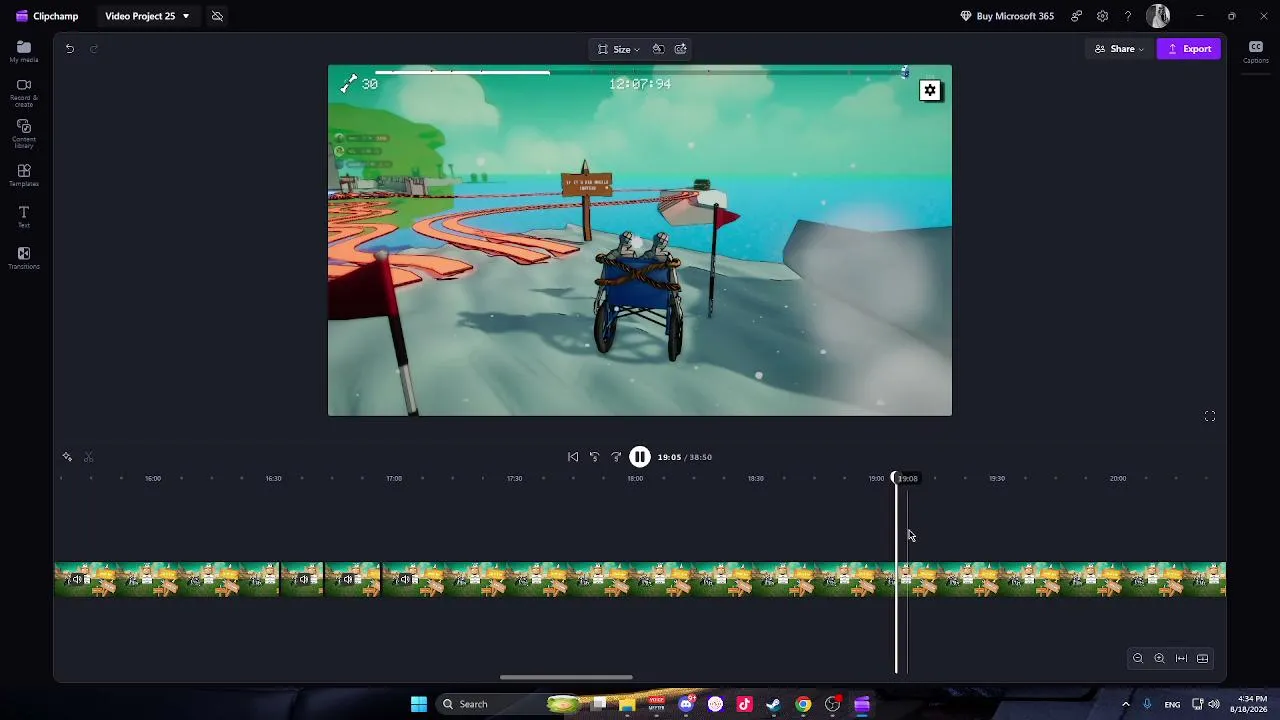This screenshot has height=720, width=1280.
Task: Click the cloud sync status icon
Action: click(x=217, y=16)
